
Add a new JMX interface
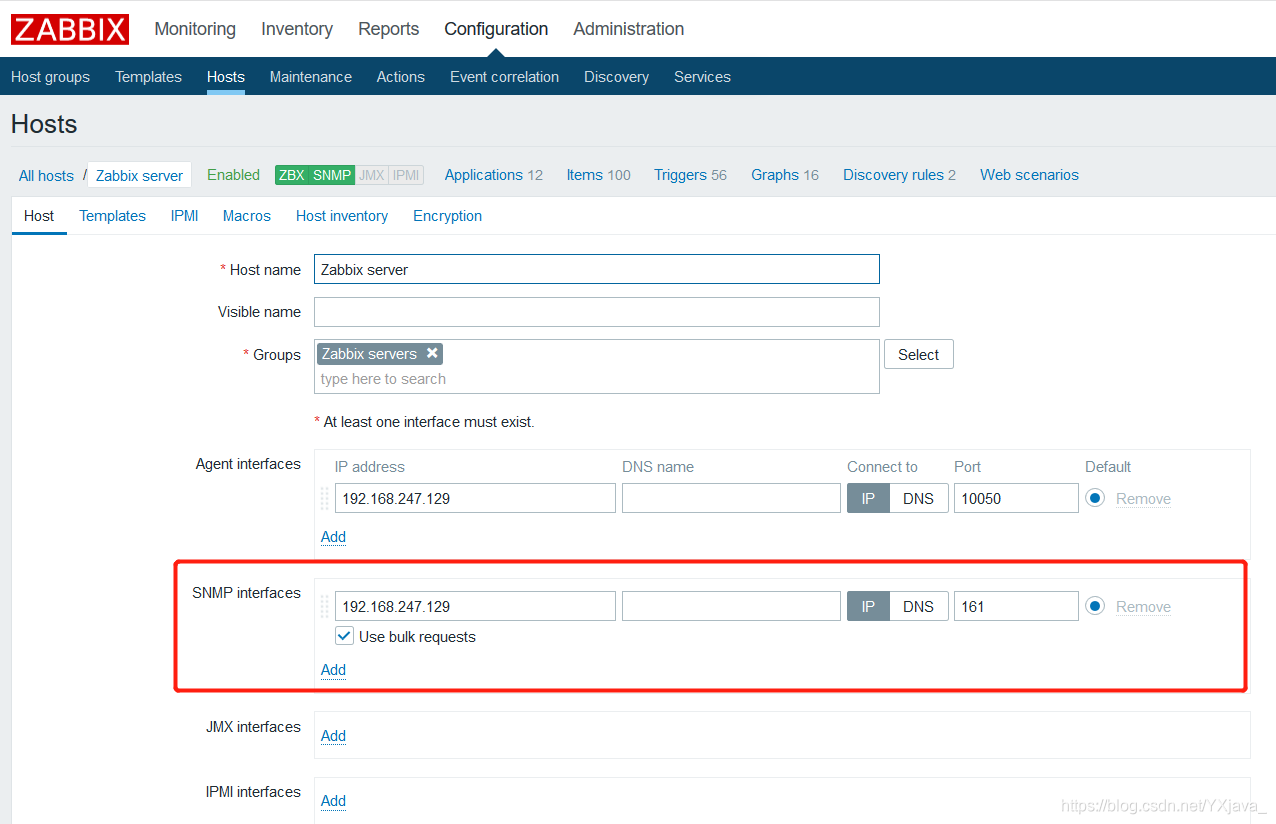coord(333,736)
